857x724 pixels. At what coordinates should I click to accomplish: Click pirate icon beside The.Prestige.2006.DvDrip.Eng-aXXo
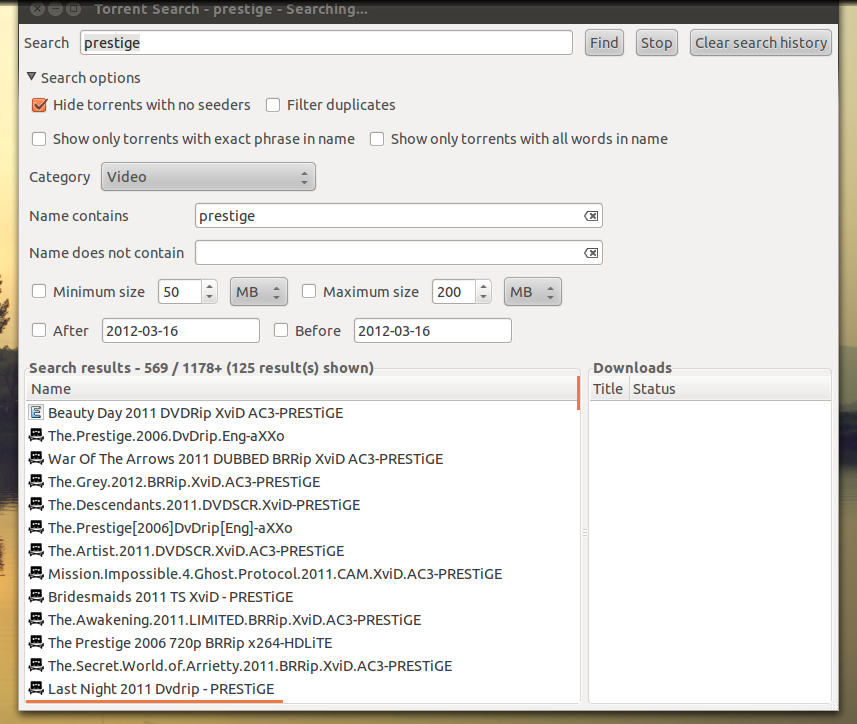click(36, 435)
